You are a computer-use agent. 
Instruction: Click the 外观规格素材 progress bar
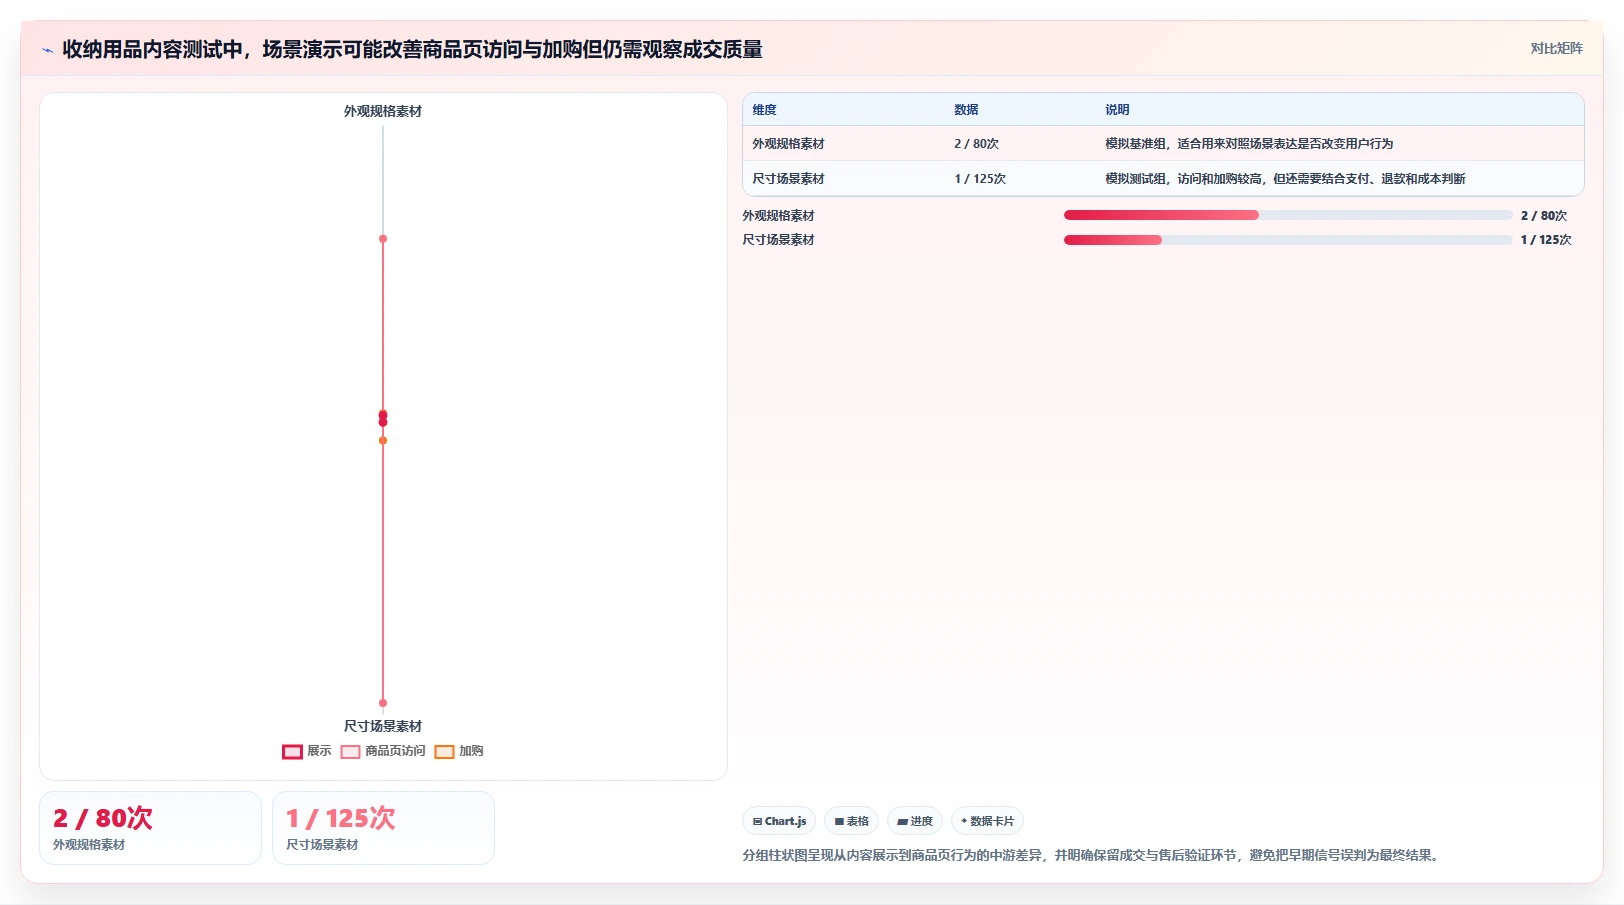tap(1288, 215)
